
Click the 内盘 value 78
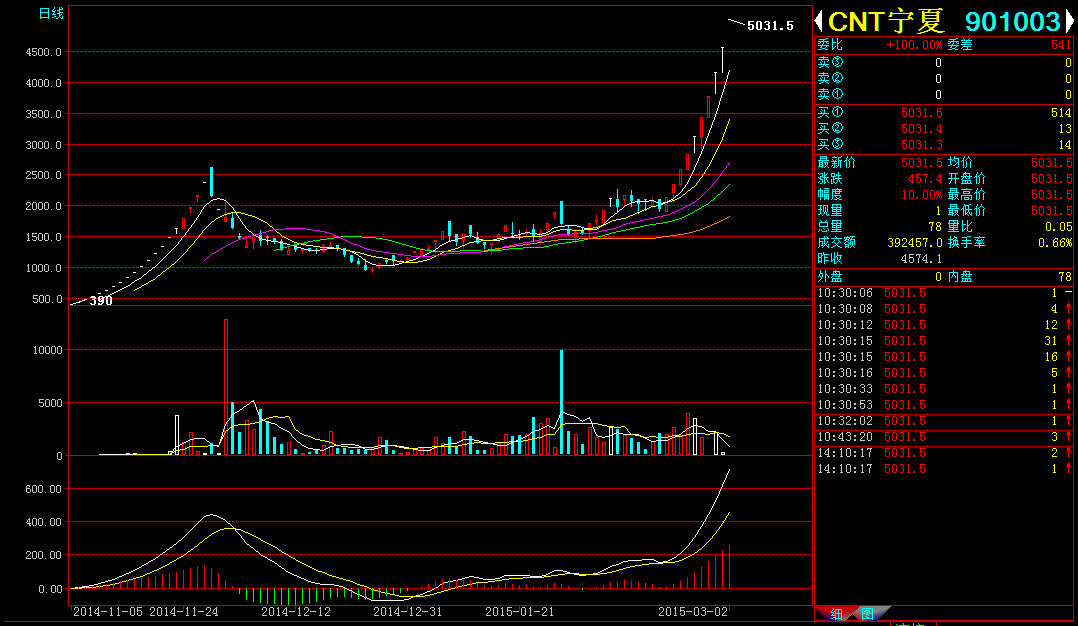(1065, 277)
